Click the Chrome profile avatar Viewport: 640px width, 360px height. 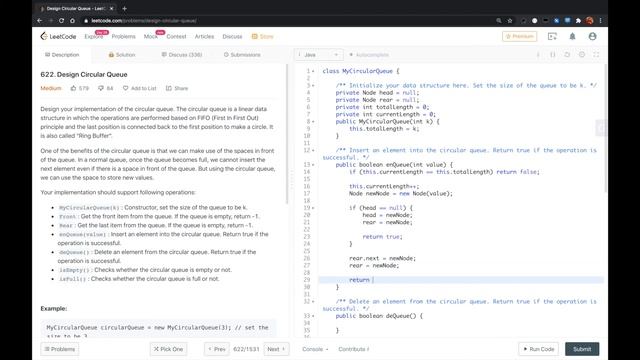point(589,20)
